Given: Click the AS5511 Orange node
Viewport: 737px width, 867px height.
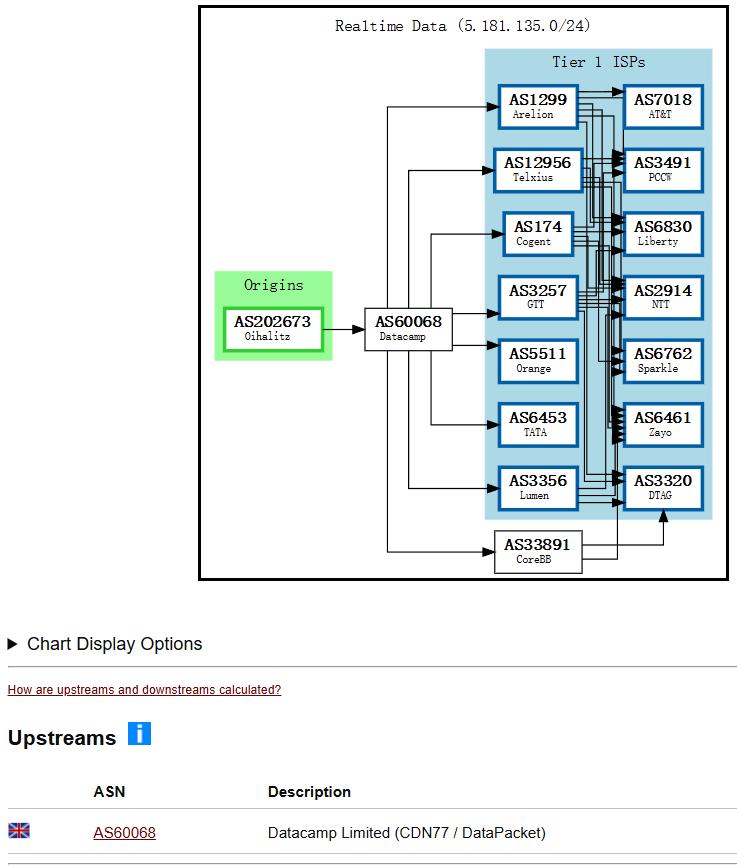Looking at the screenshot, I should (x=538, y=361).
